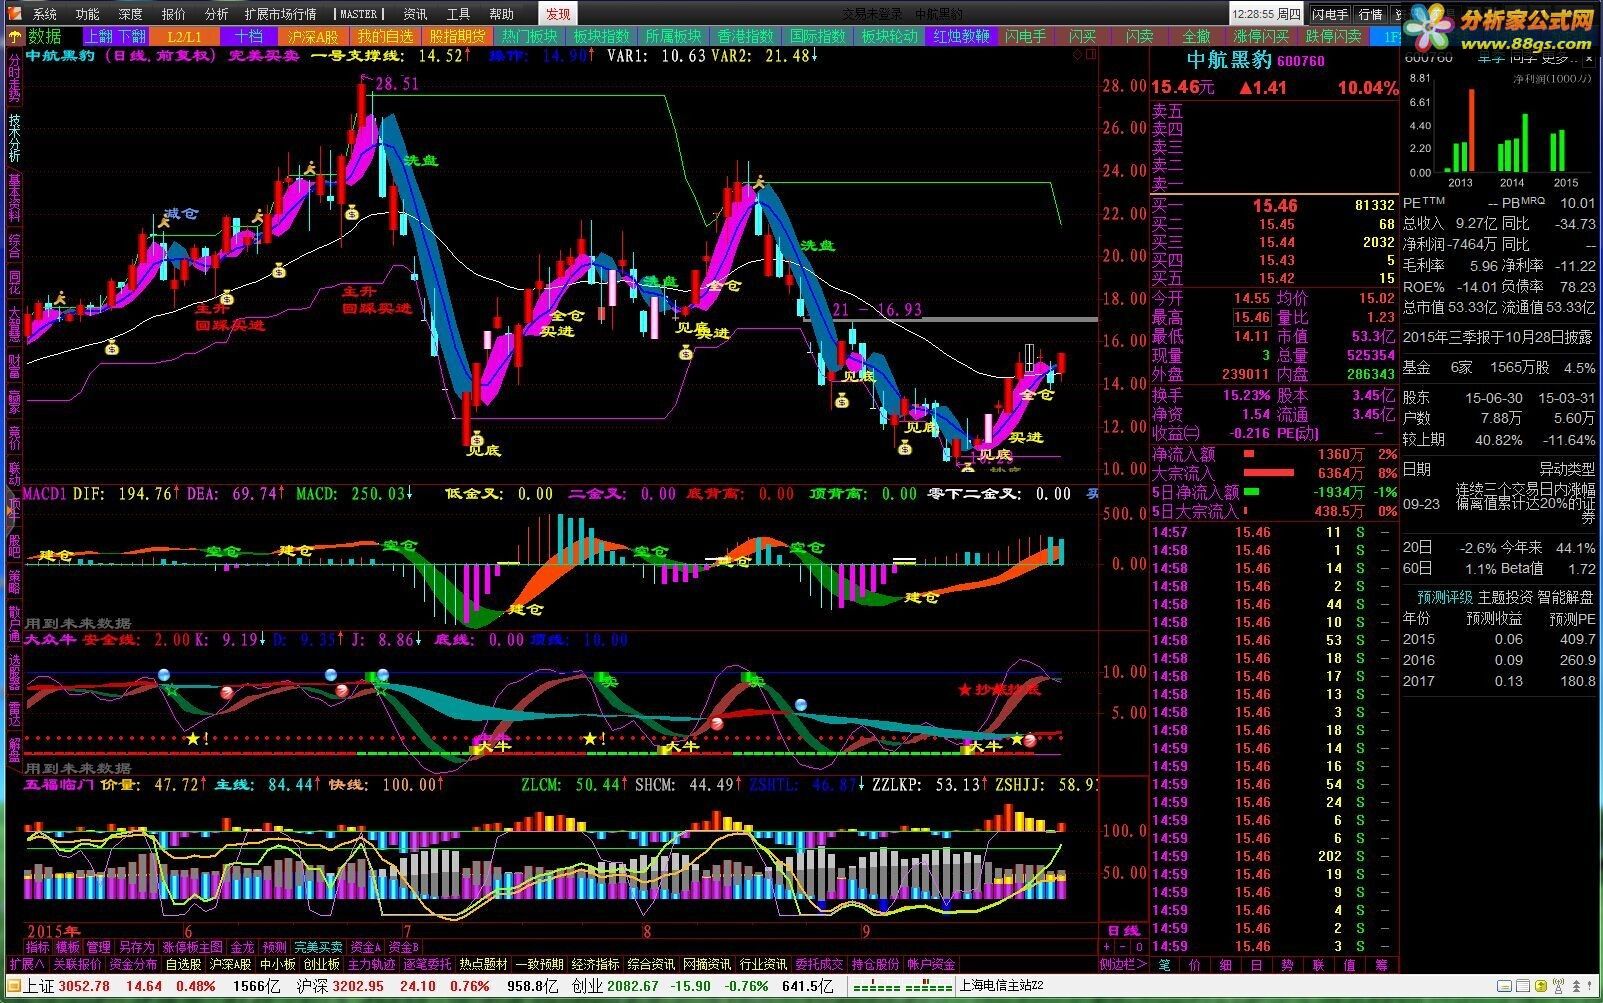
Task: Click the umbrella icon beside 数据
Action: pos(14,36)
